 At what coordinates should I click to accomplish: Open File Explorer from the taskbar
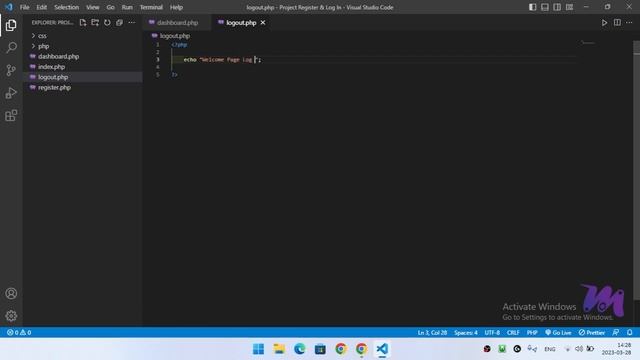pyautogui.click(x=279, y=349)
